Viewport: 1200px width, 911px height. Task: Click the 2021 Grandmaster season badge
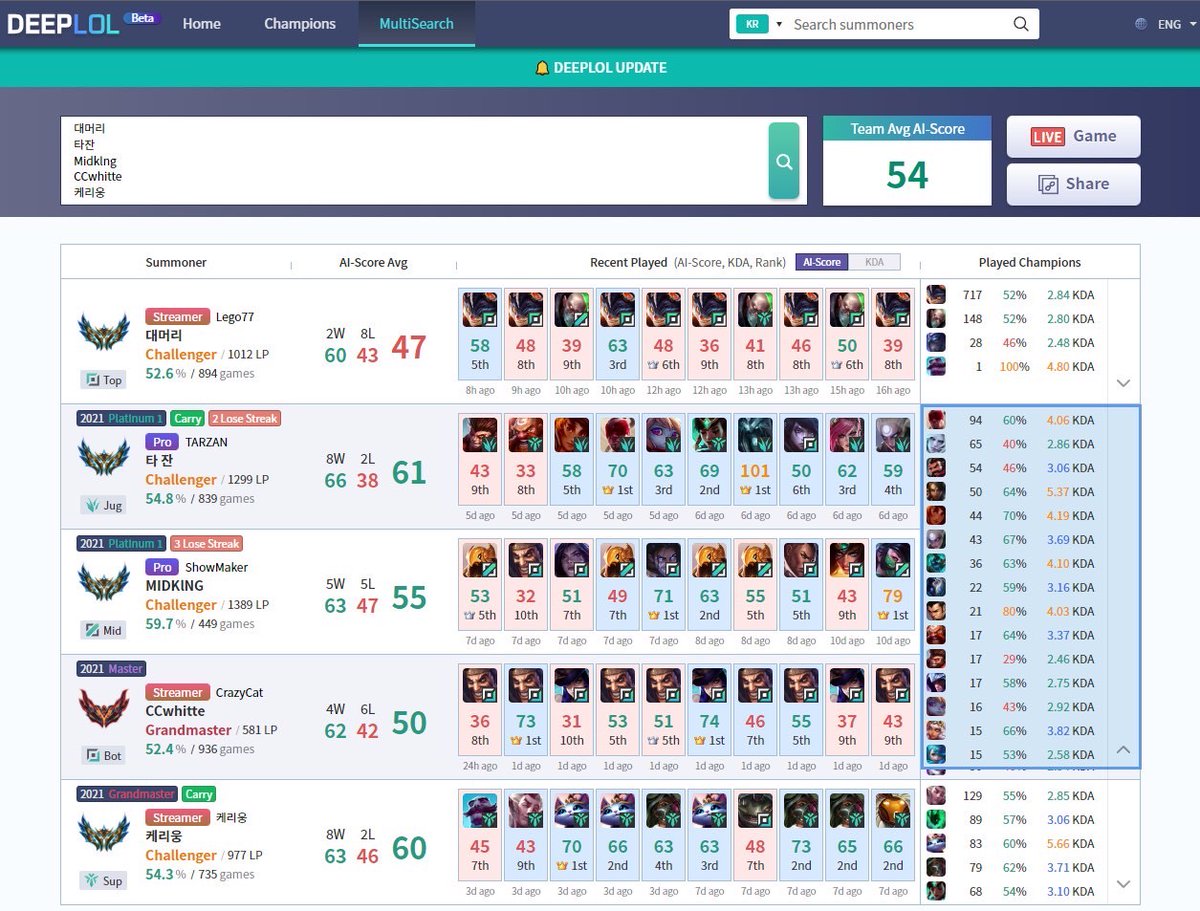128,793
